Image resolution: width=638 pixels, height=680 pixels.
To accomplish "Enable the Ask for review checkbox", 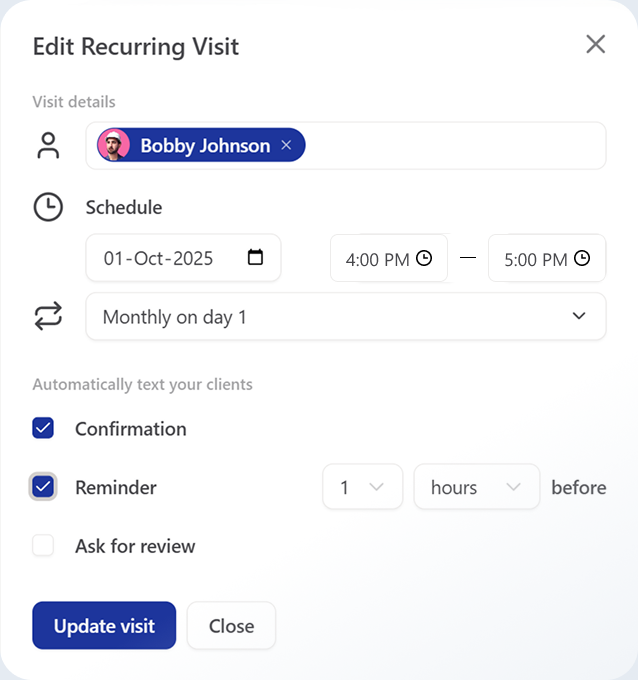I will (43, 546).
